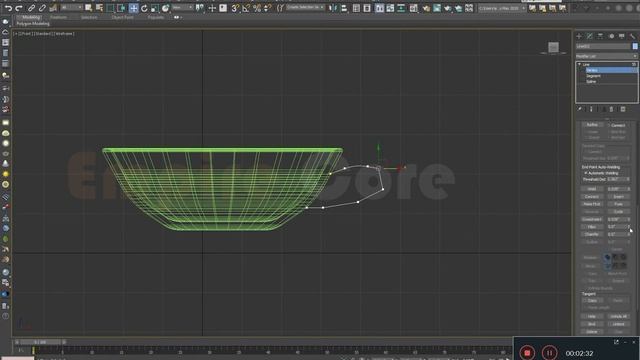Activate the Select and Move tool
640x360 pixels.
(133, 8)
